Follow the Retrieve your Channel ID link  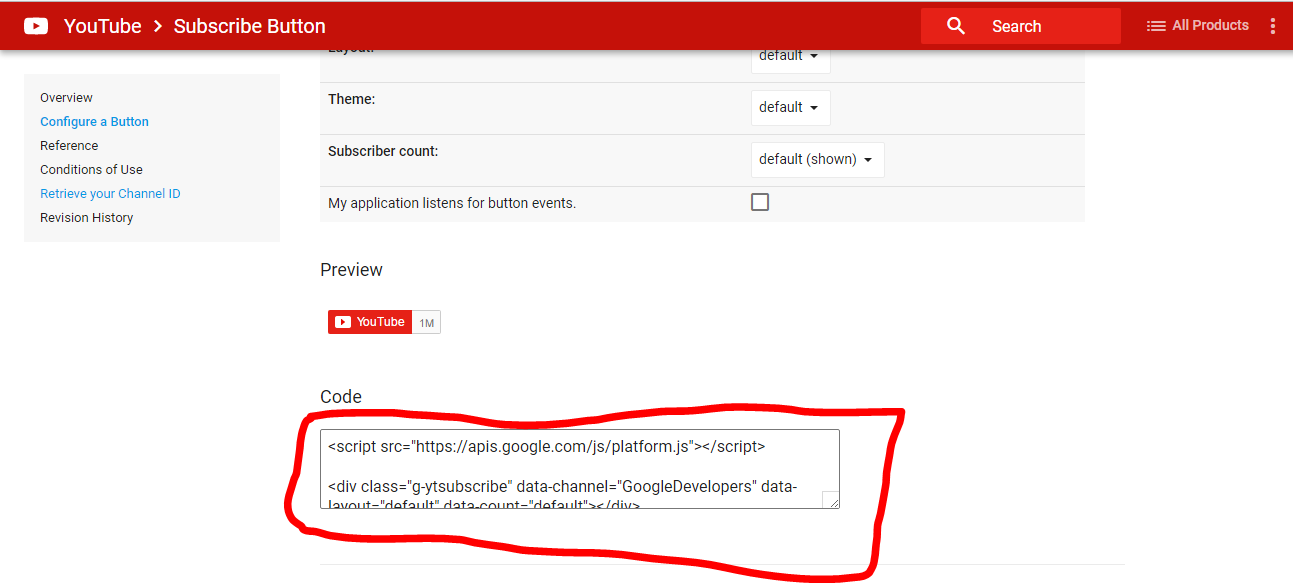pos(110,194)
